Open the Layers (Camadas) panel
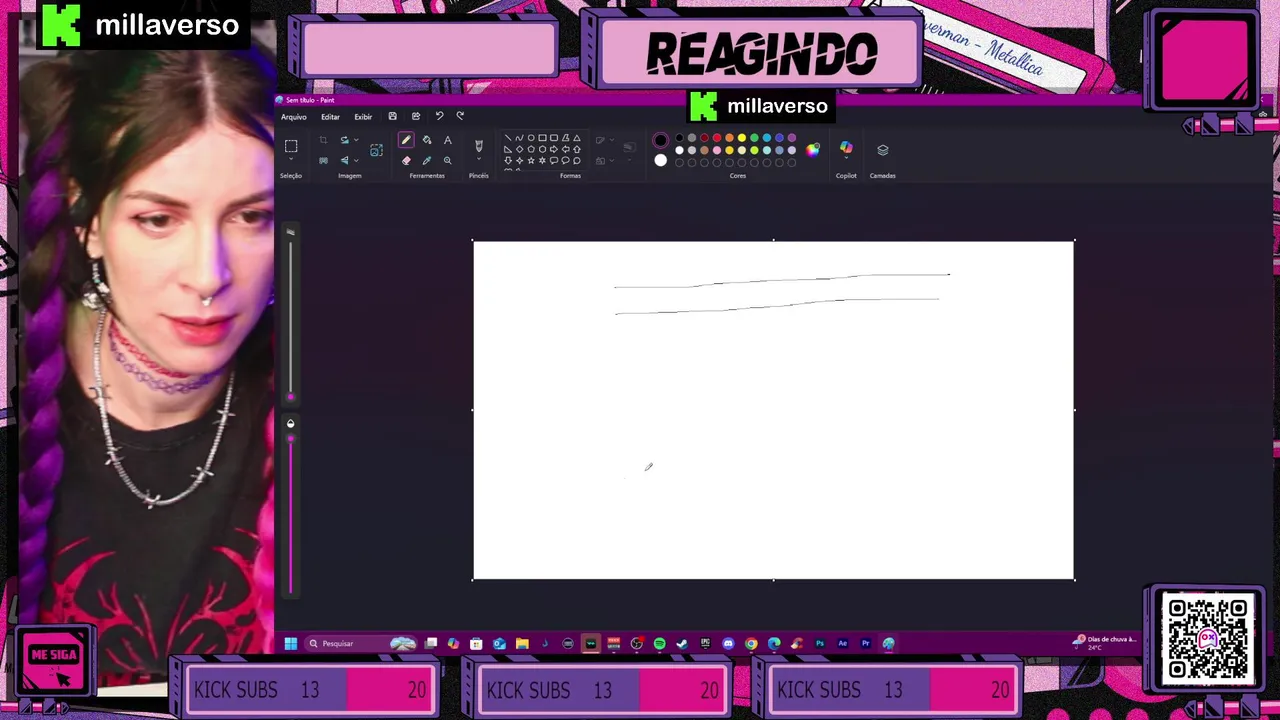Viewport: 1280px width, 720px height. pyautogui.click(x=883, y=150)
